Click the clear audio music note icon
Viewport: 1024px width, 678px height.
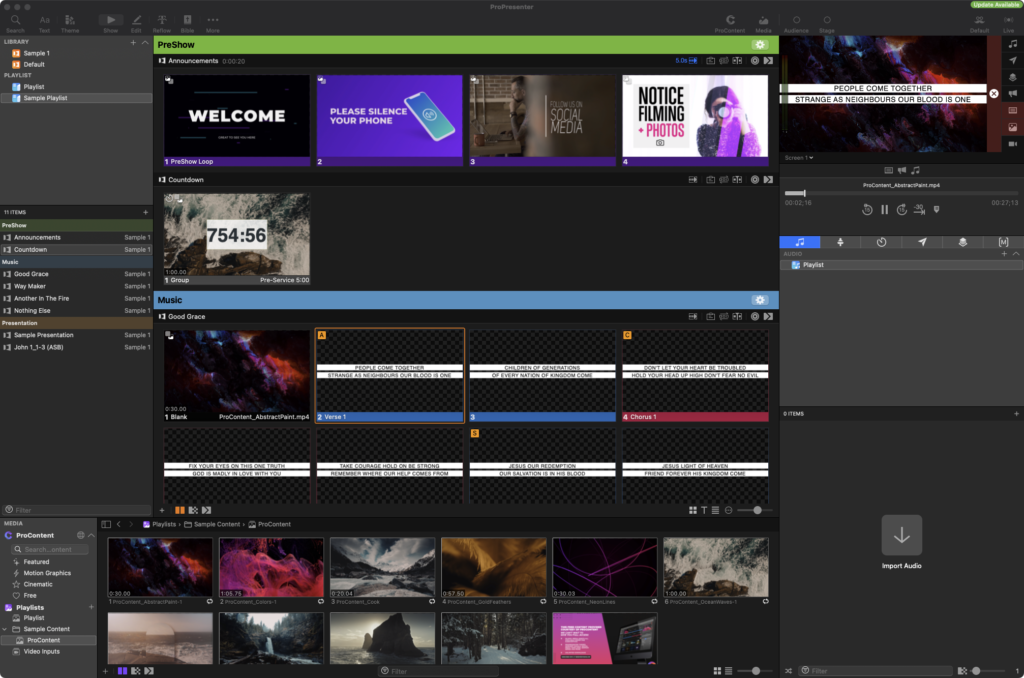tap(1013, 44)
